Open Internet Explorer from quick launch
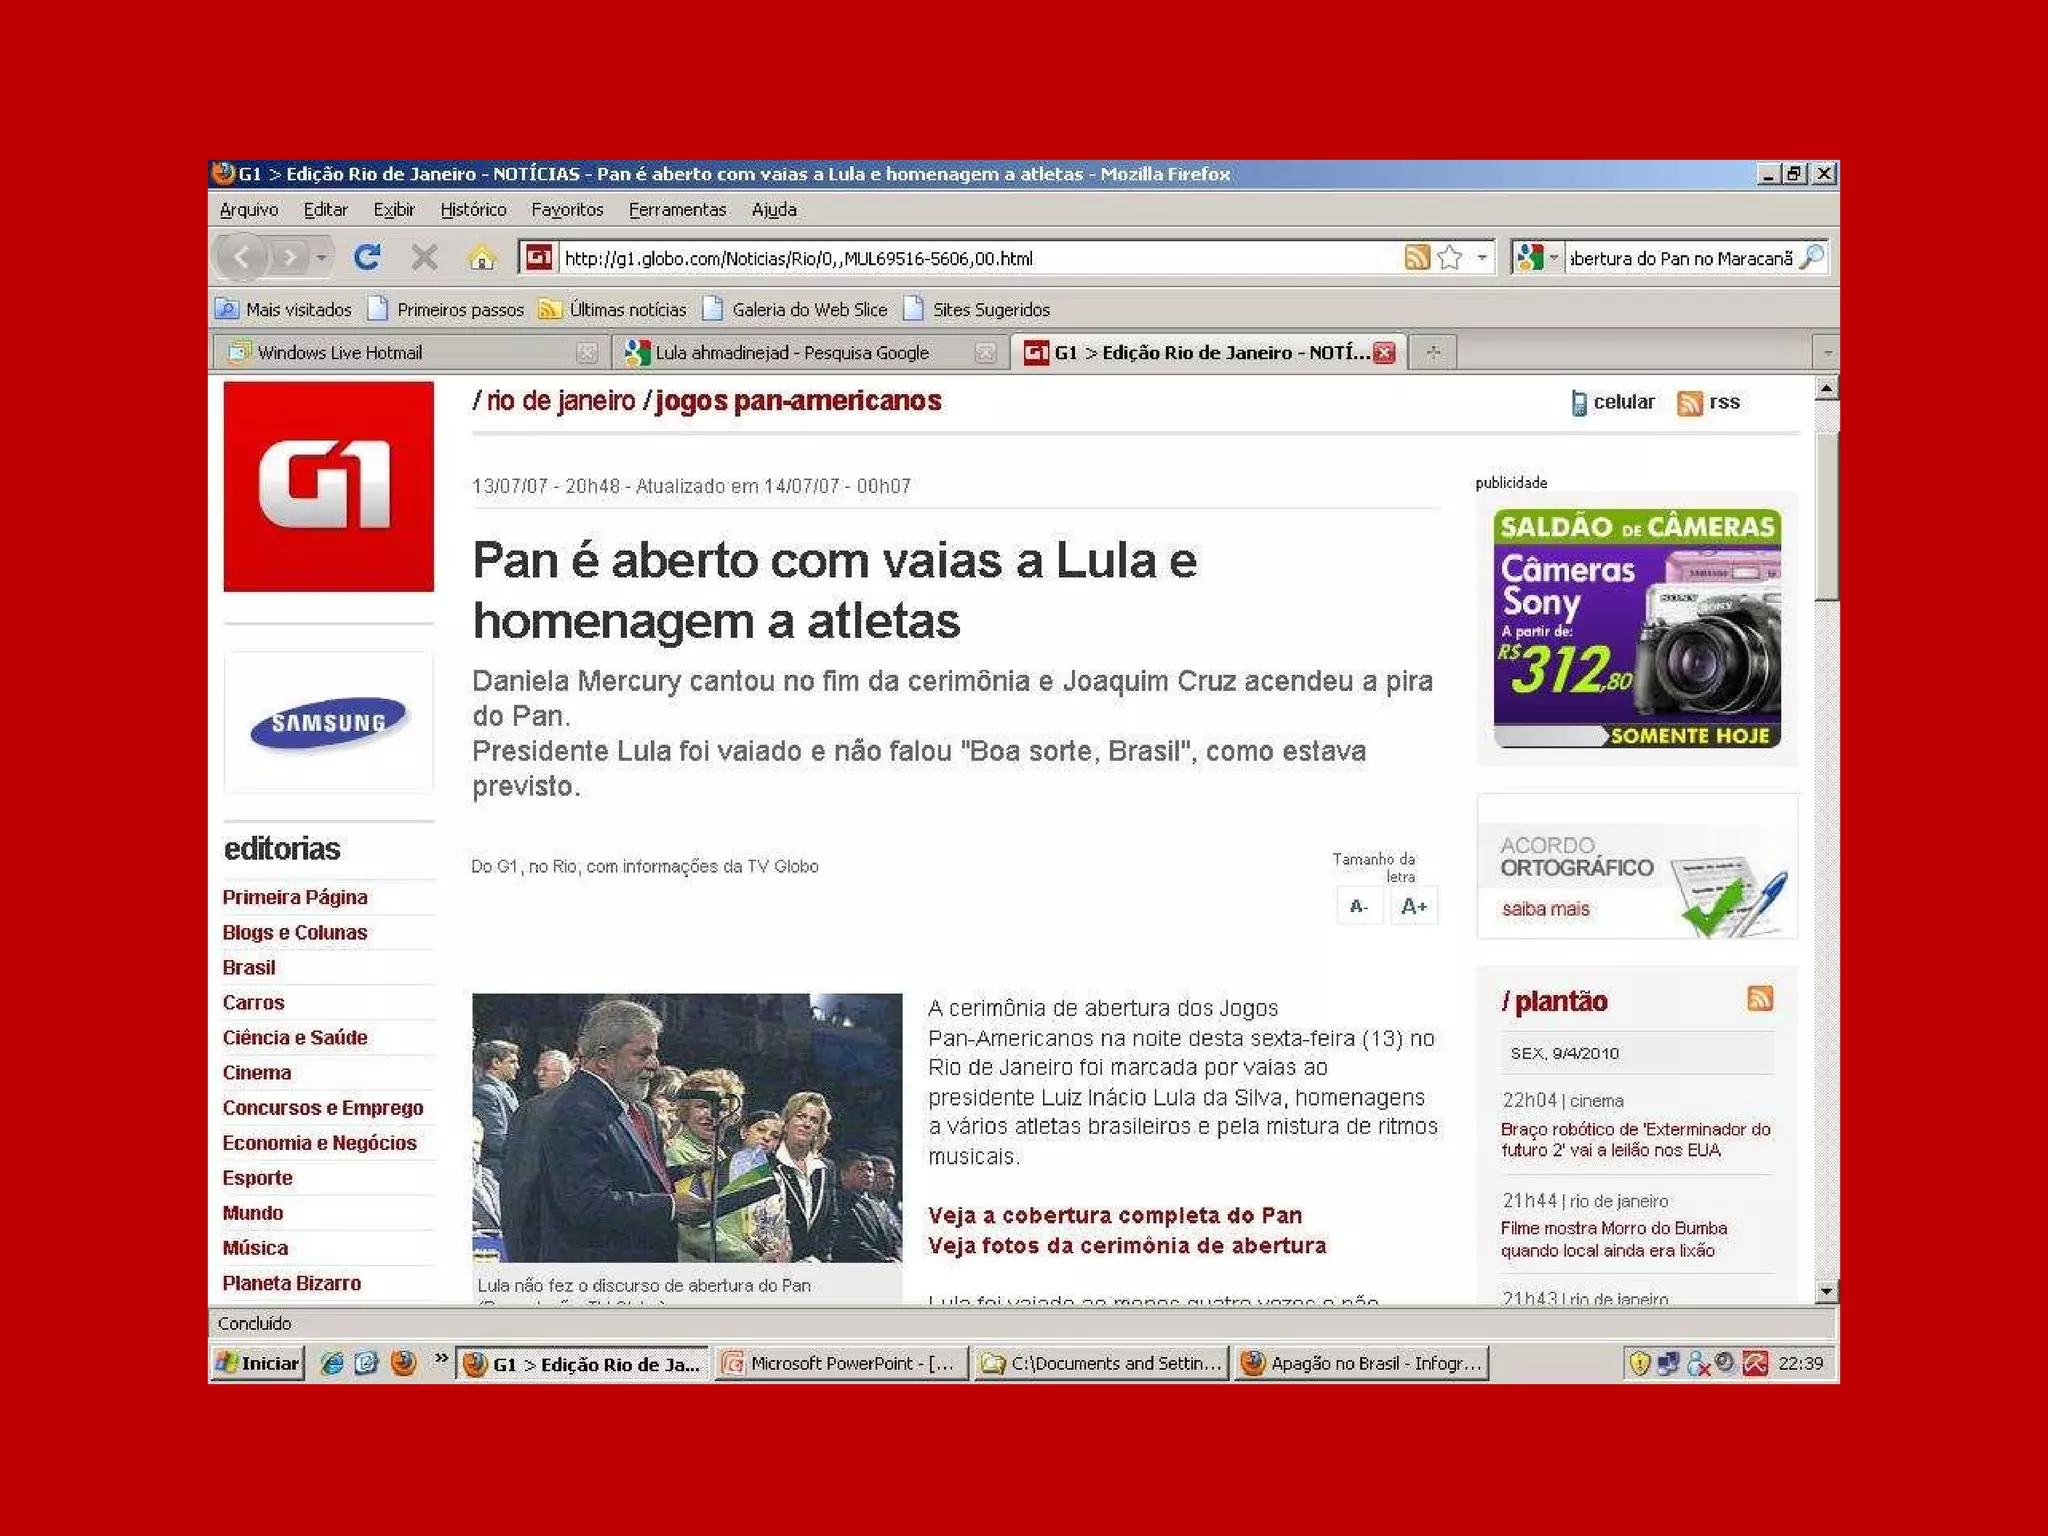Viewport: 2048px width, 1536px height. pyautogui.click(x=332, y=1363)
